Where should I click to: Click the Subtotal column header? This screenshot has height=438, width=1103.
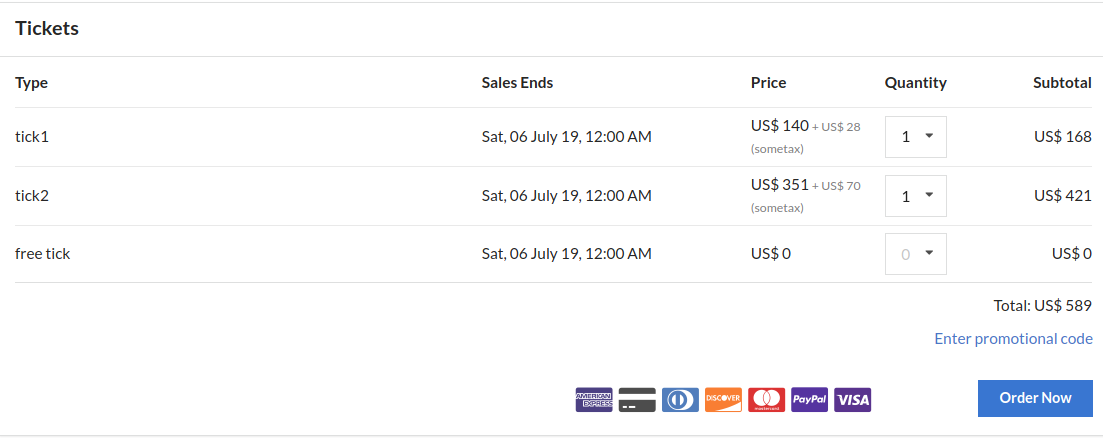point(1062,83)
